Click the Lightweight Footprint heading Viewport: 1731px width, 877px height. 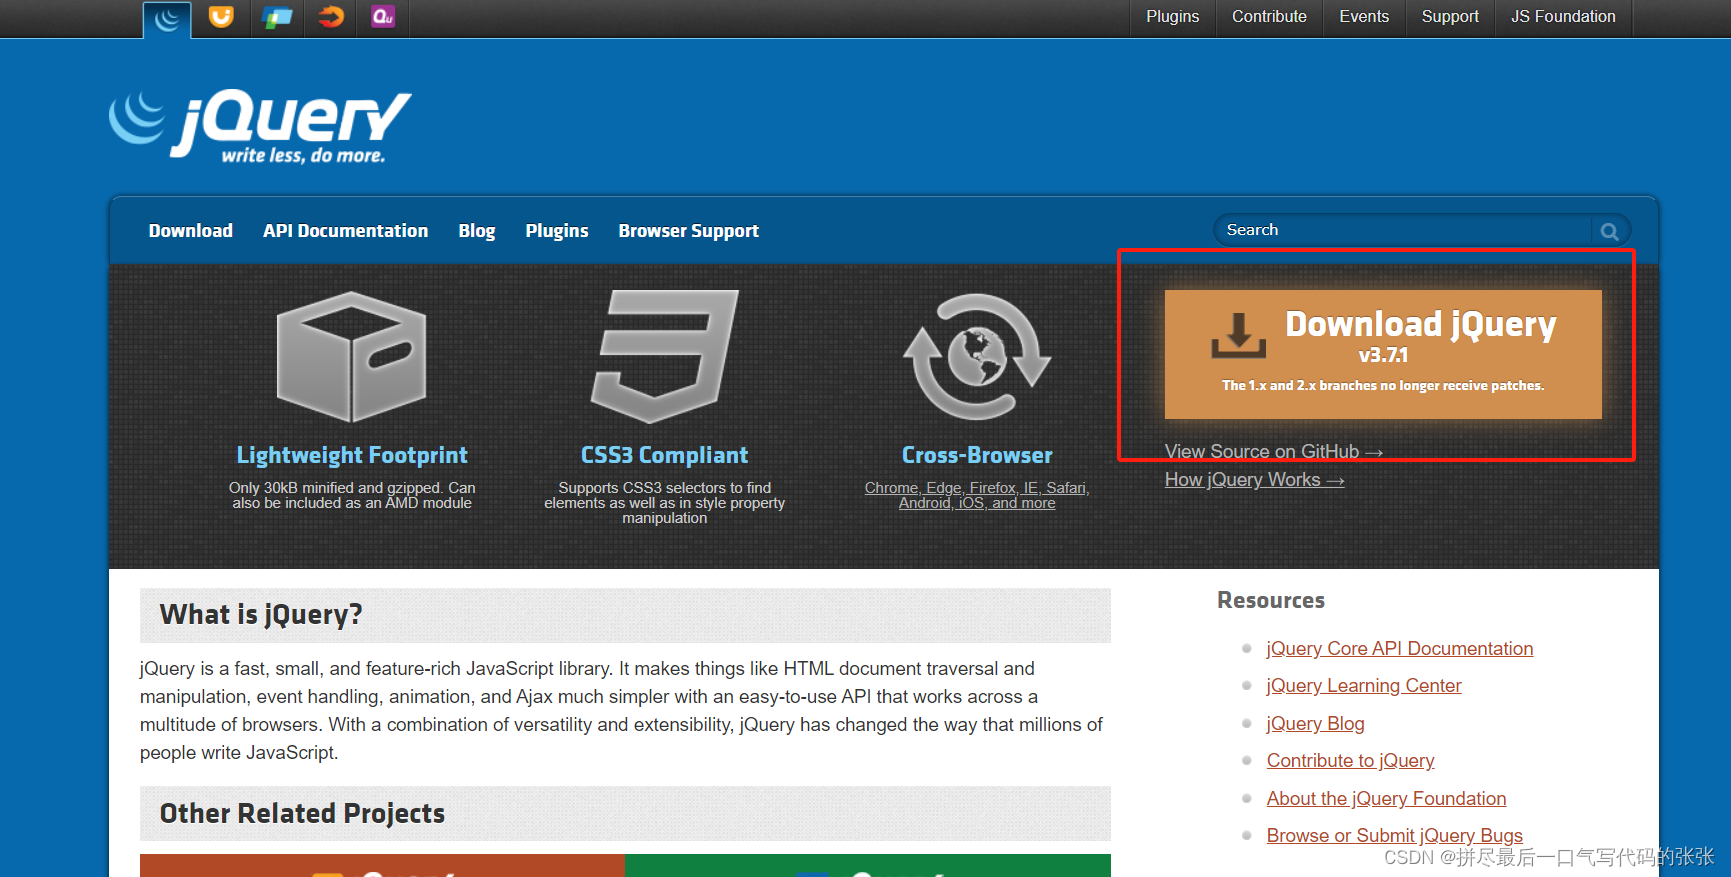coord(352,455)
